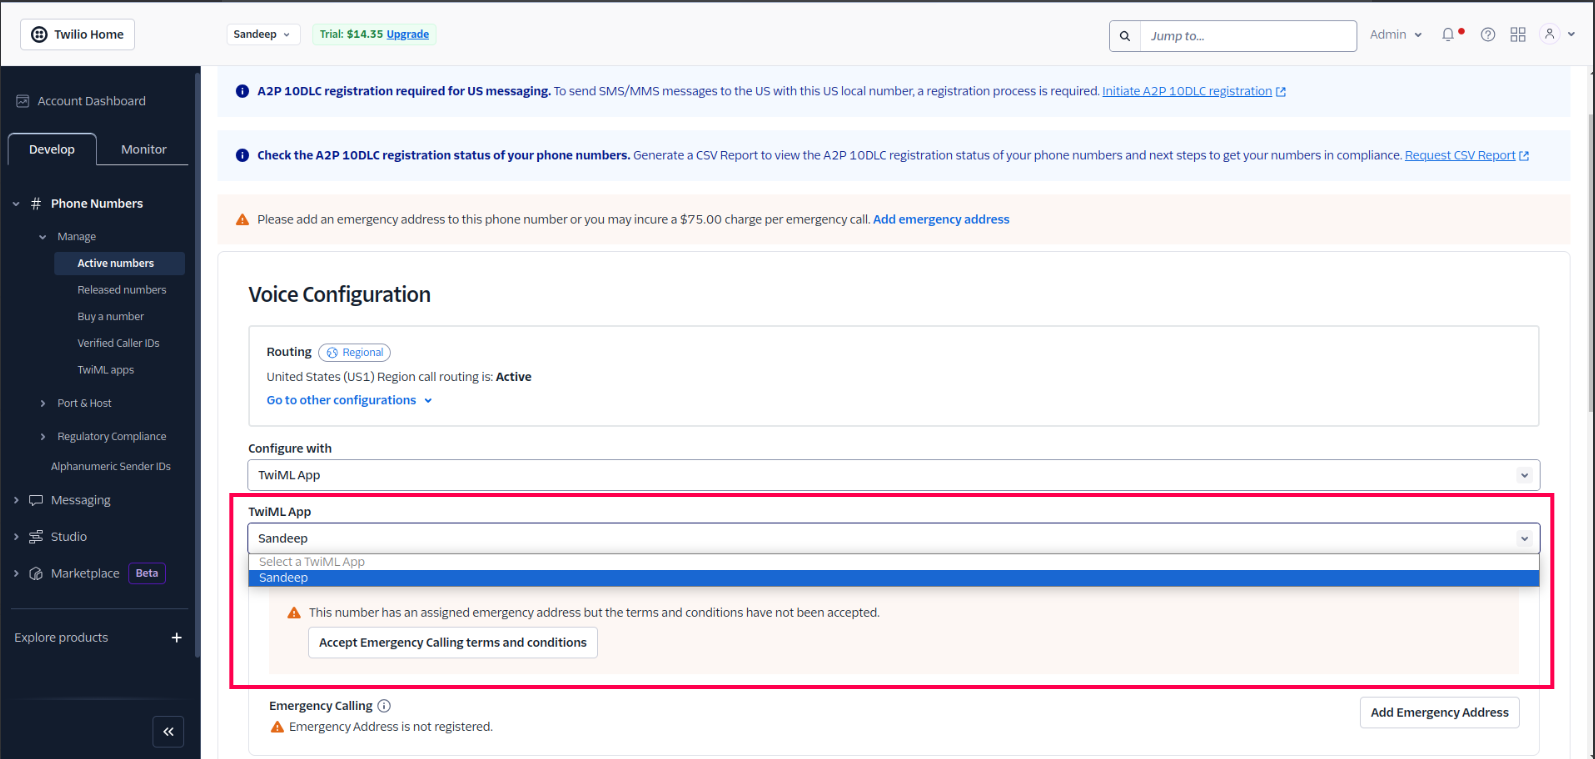Click warning icon on emergency address banner
Image resolution: width=1595 pixels, height=759 pixels.
pos(242,219)
